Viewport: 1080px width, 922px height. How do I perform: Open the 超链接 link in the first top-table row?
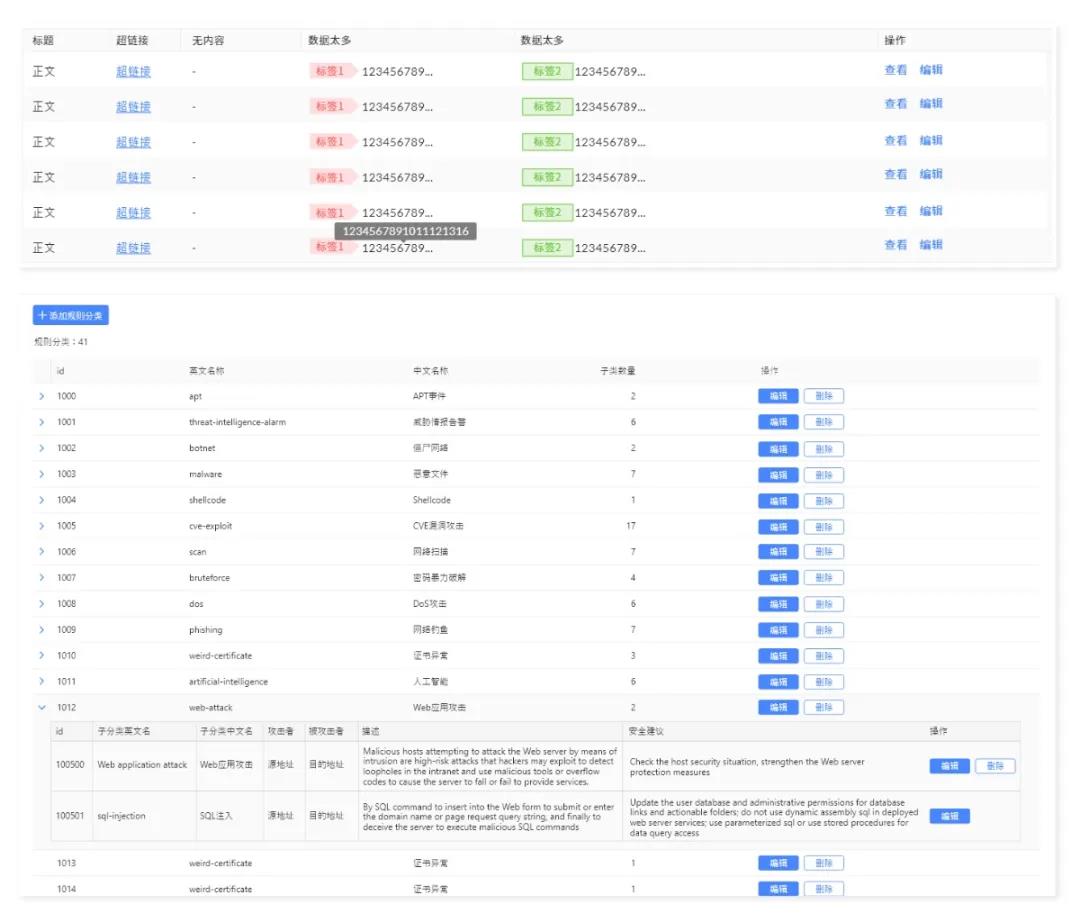coord(133,71)
